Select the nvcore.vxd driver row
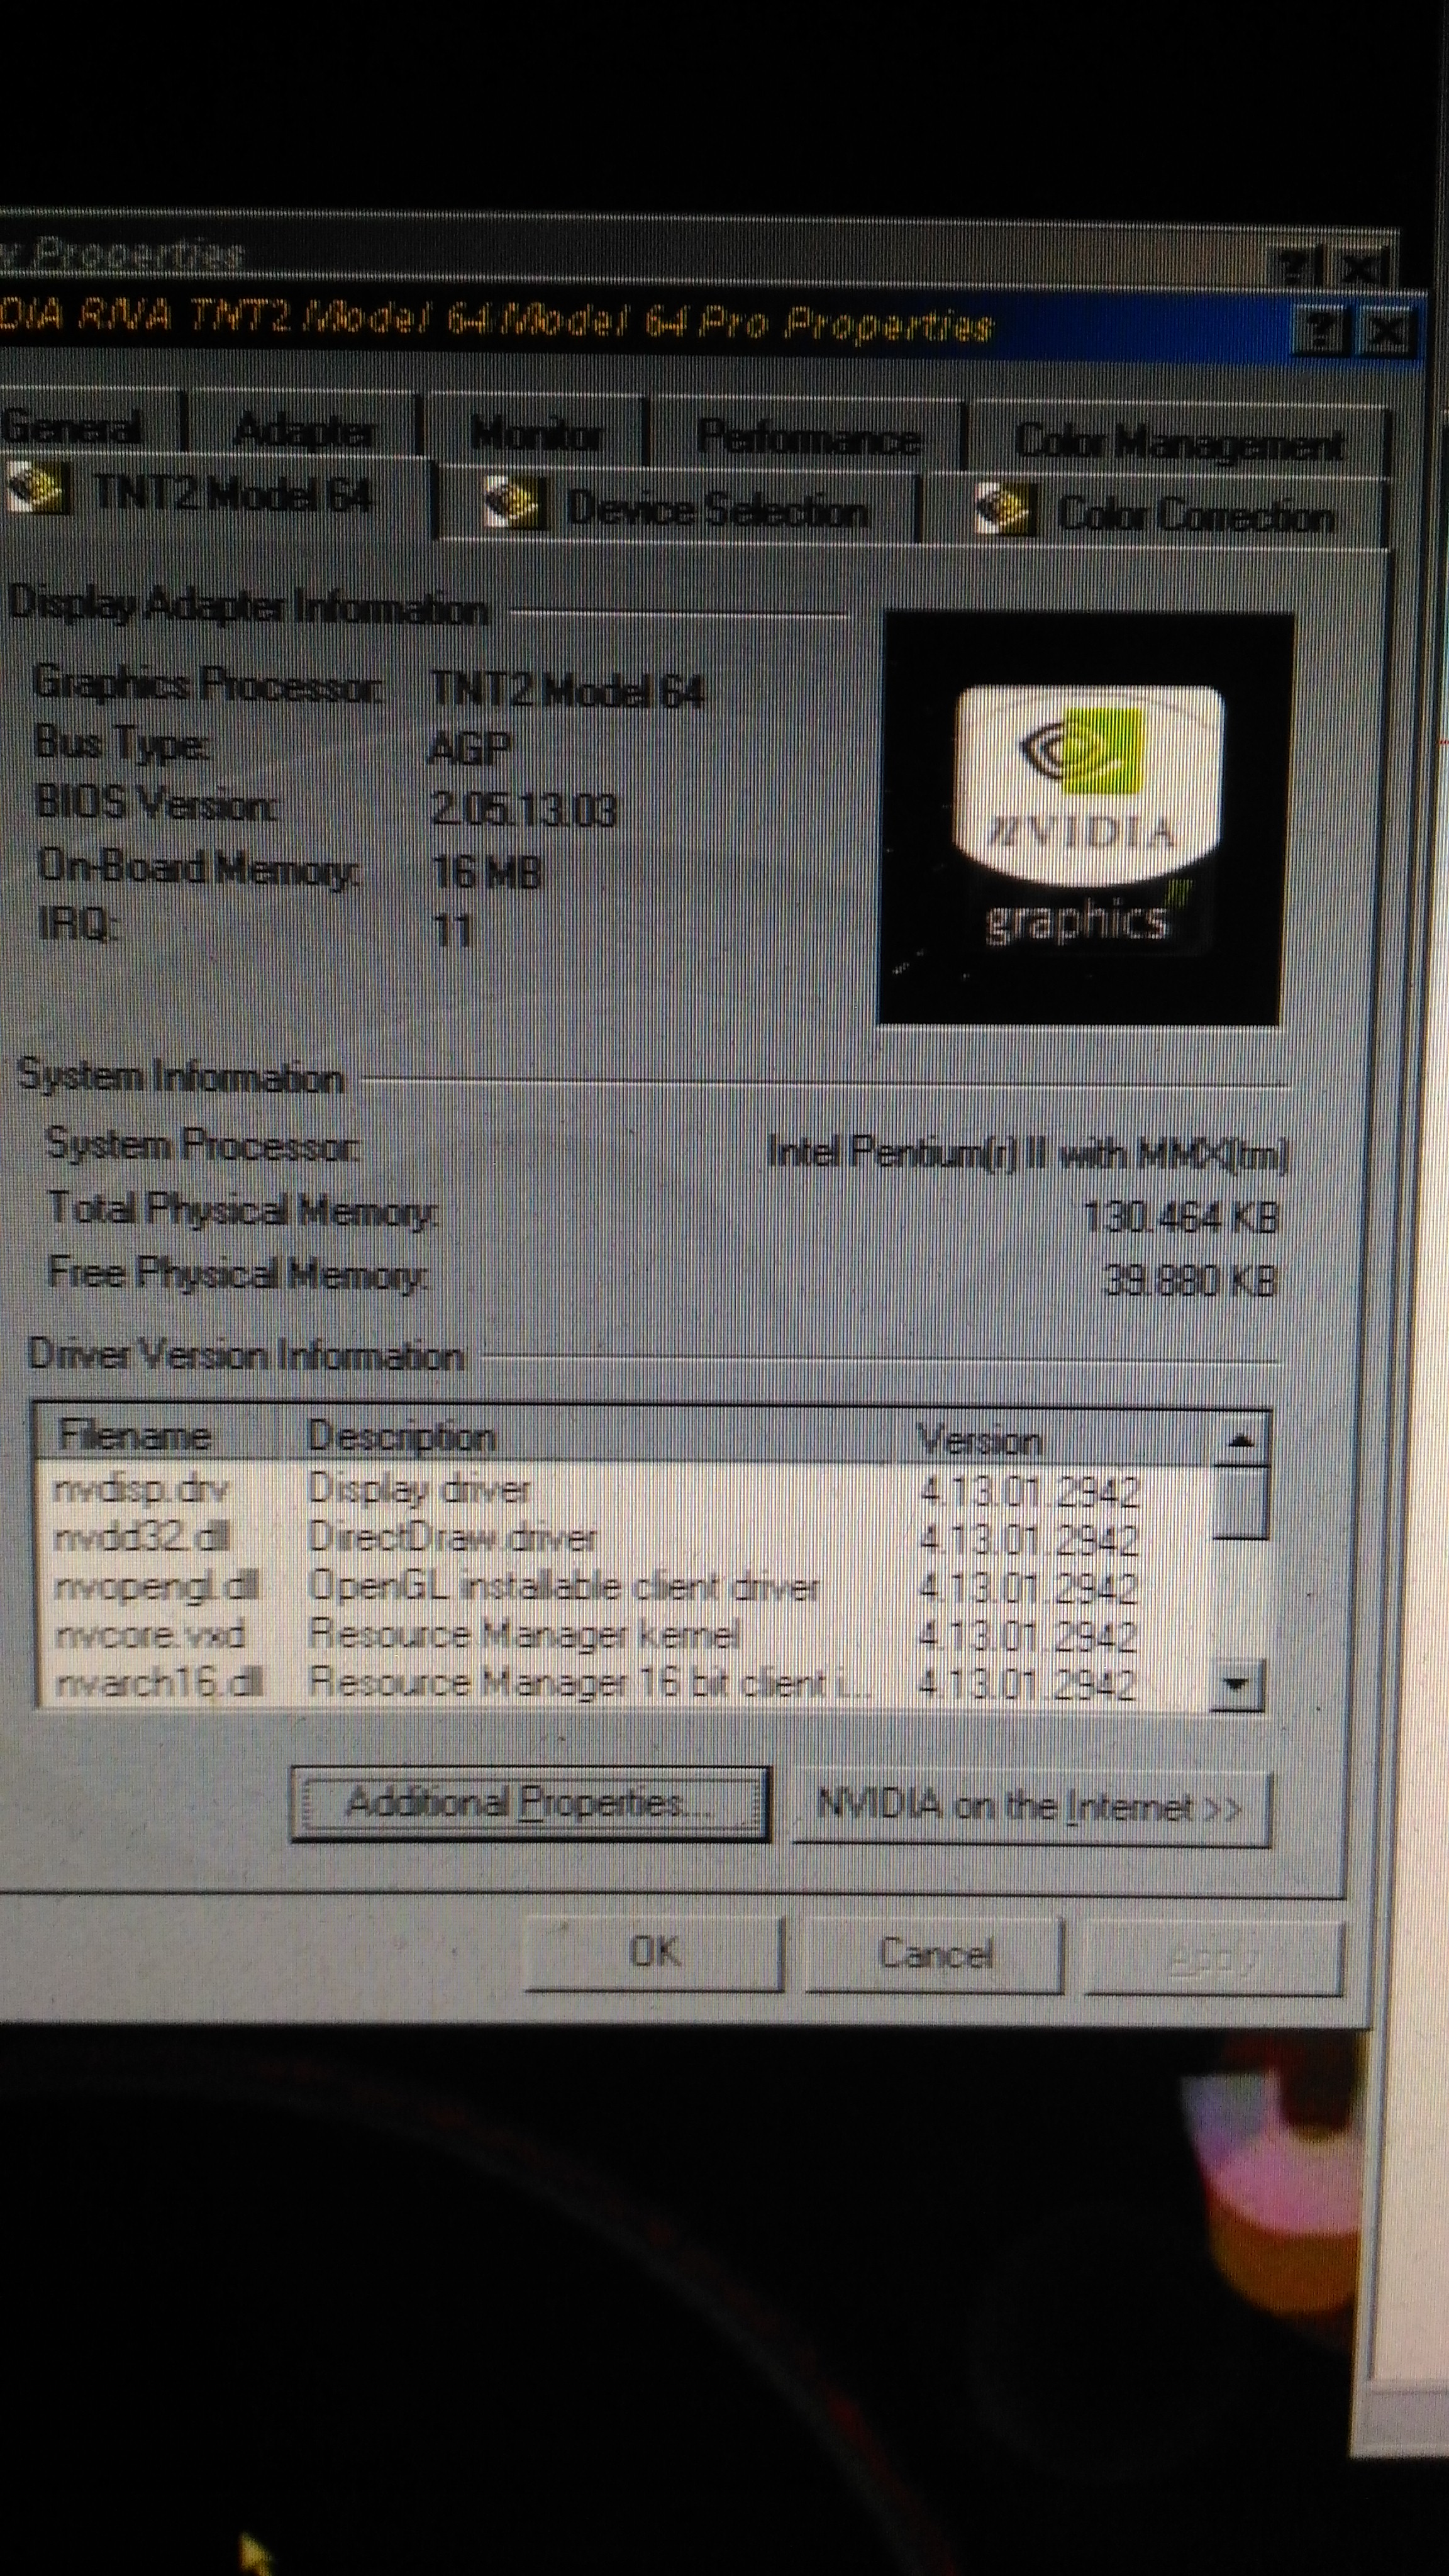 (625, 1635)
